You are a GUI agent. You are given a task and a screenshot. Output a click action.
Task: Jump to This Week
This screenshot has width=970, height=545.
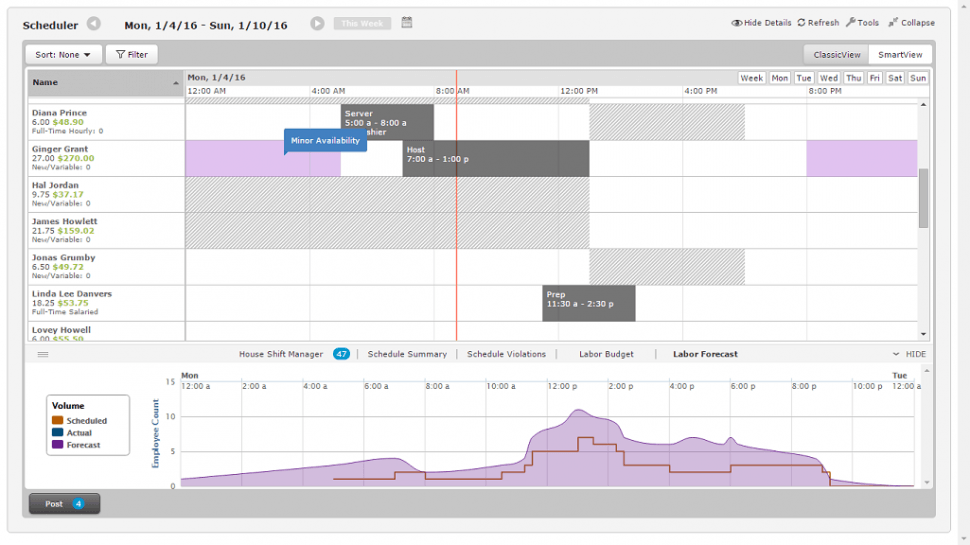click(x=362, y=24)
